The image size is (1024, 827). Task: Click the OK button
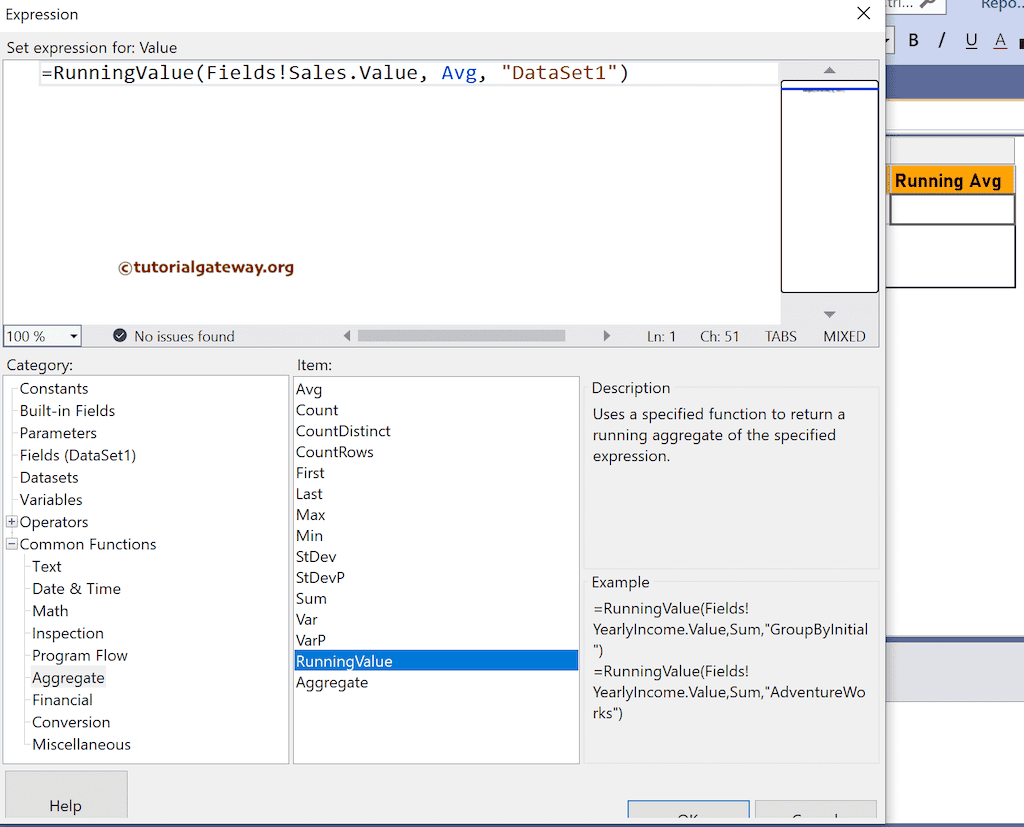[688, 812]
